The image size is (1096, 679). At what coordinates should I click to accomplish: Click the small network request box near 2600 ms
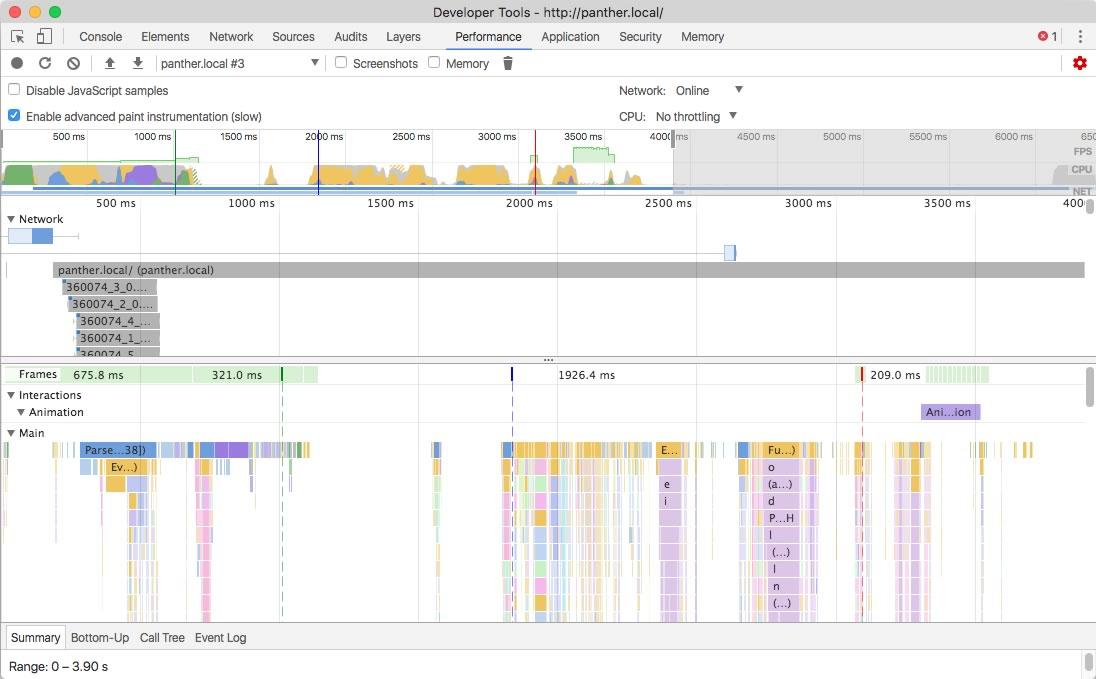pyautogui.click(x=730, y=252)
